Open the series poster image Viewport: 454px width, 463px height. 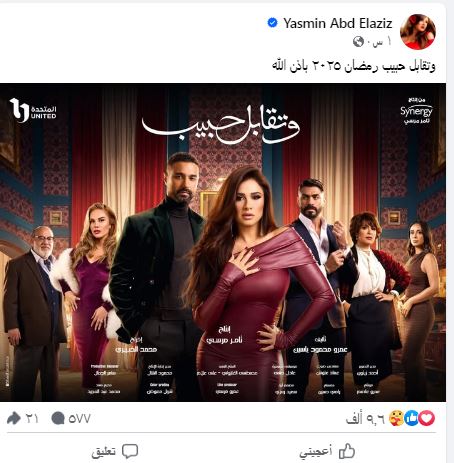click(x=223, y=242)
